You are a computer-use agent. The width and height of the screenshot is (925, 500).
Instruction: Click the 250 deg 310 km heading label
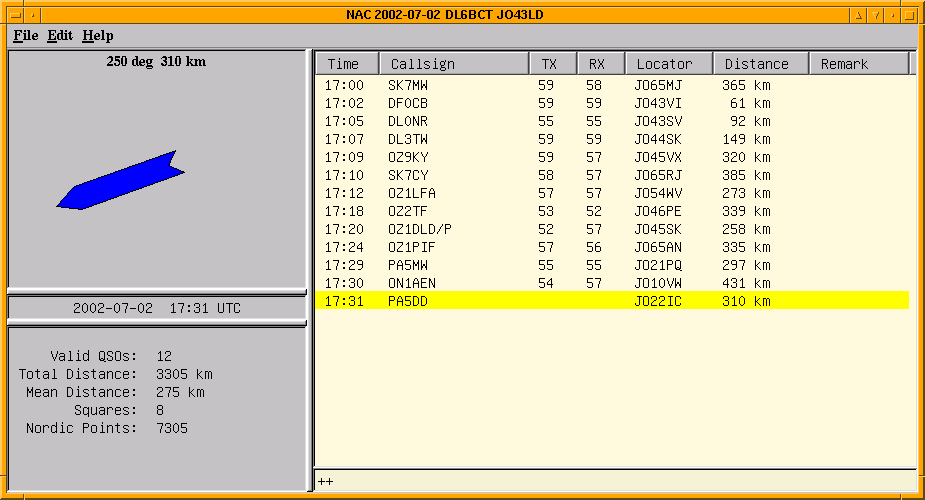point(156,61)
